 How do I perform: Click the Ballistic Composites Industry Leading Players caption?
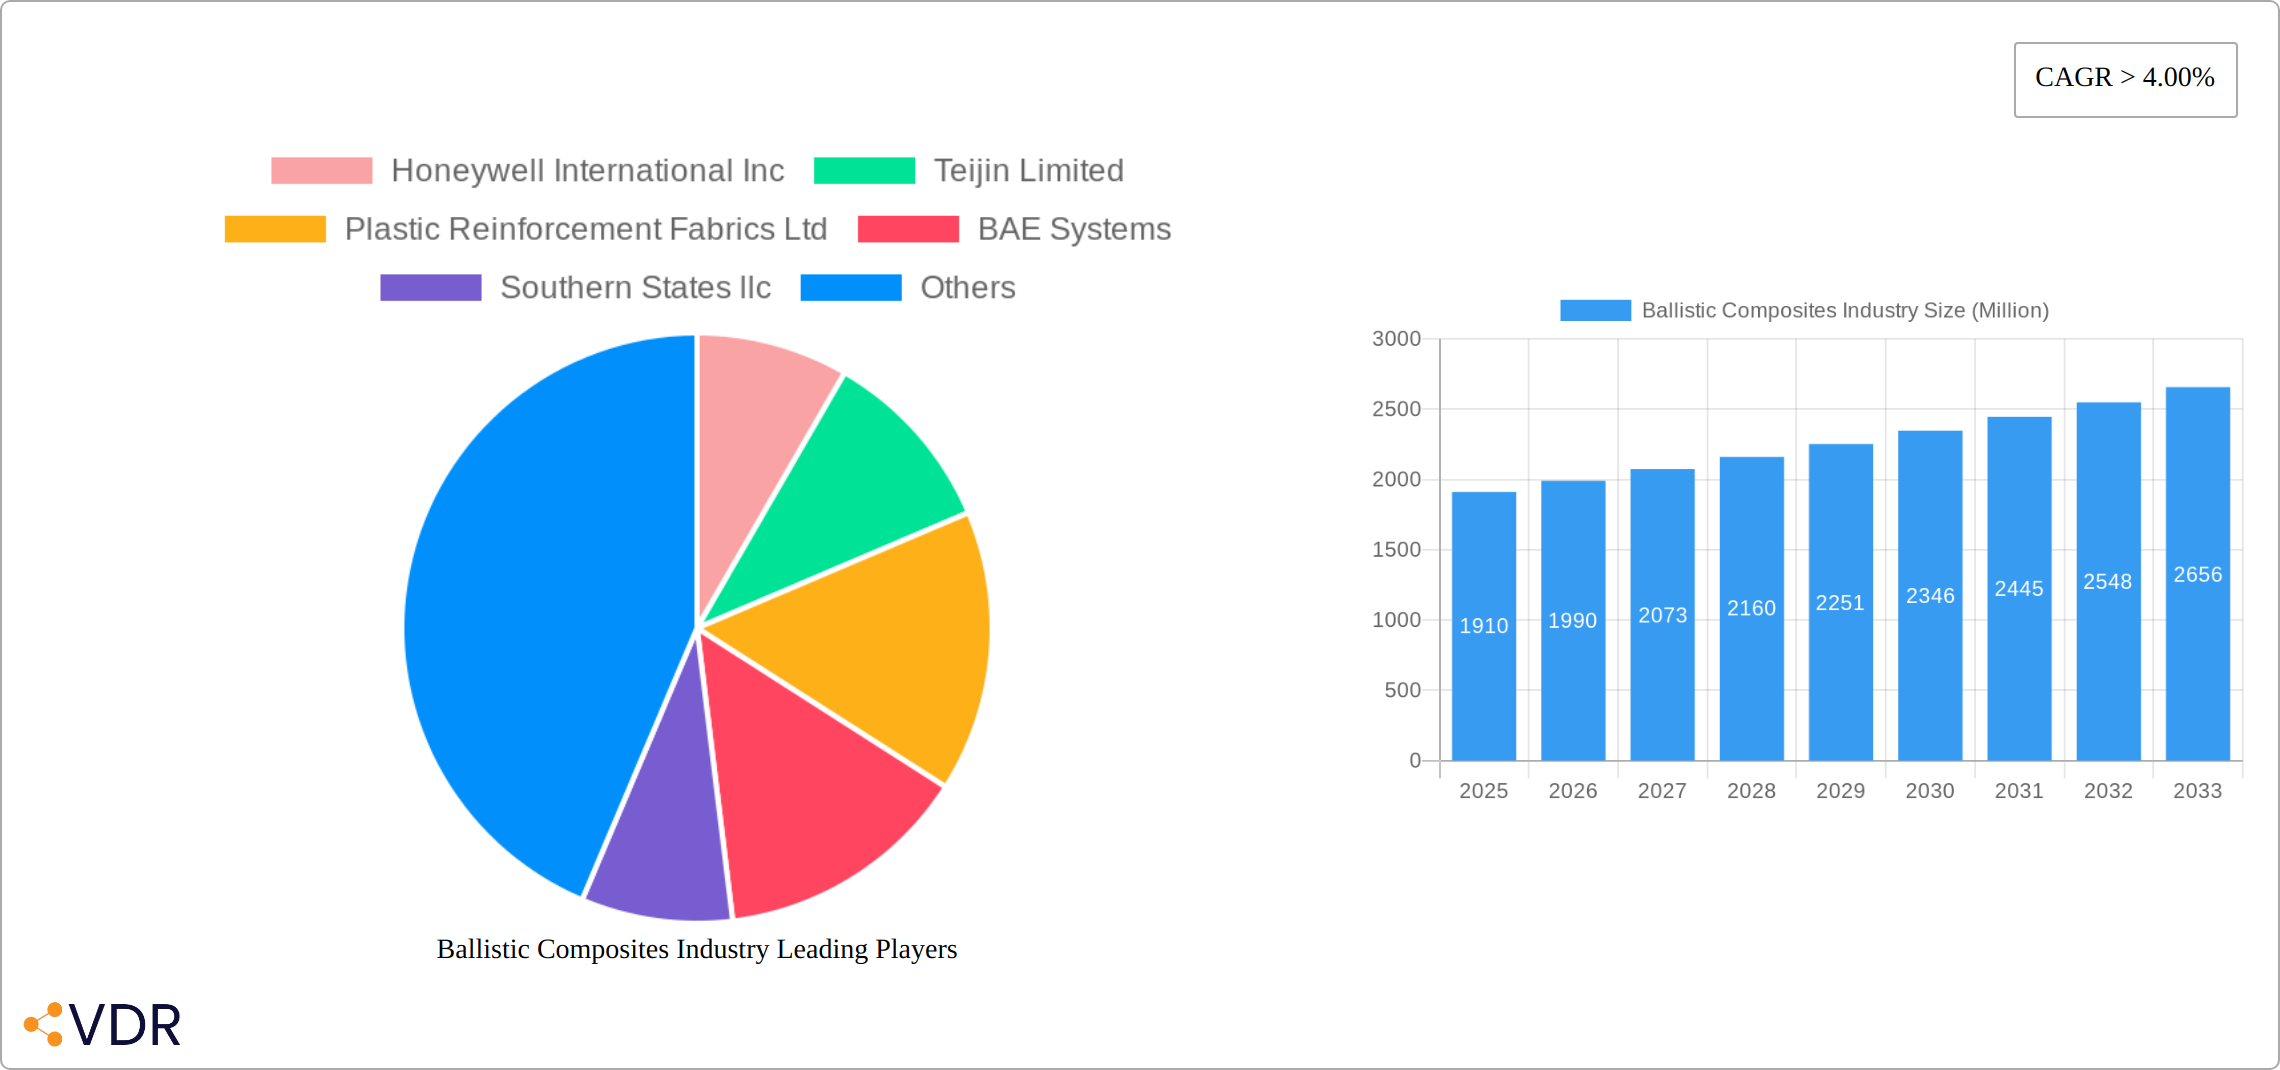(697, 949)
